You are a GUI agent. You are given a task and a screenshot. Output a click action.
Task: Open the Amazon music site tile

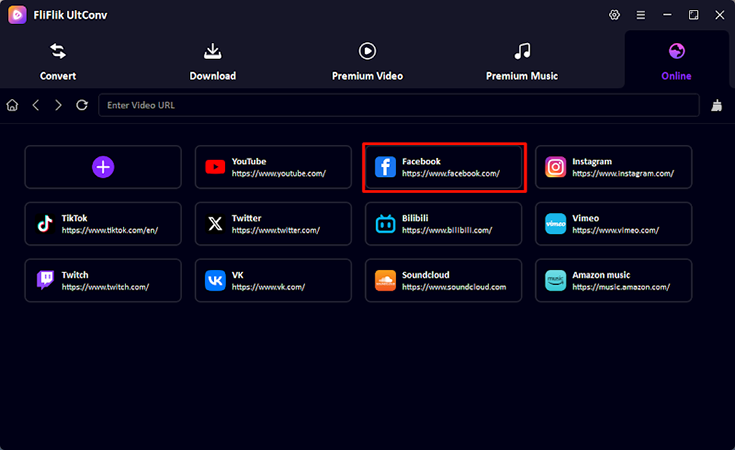(x=614, y=280)
